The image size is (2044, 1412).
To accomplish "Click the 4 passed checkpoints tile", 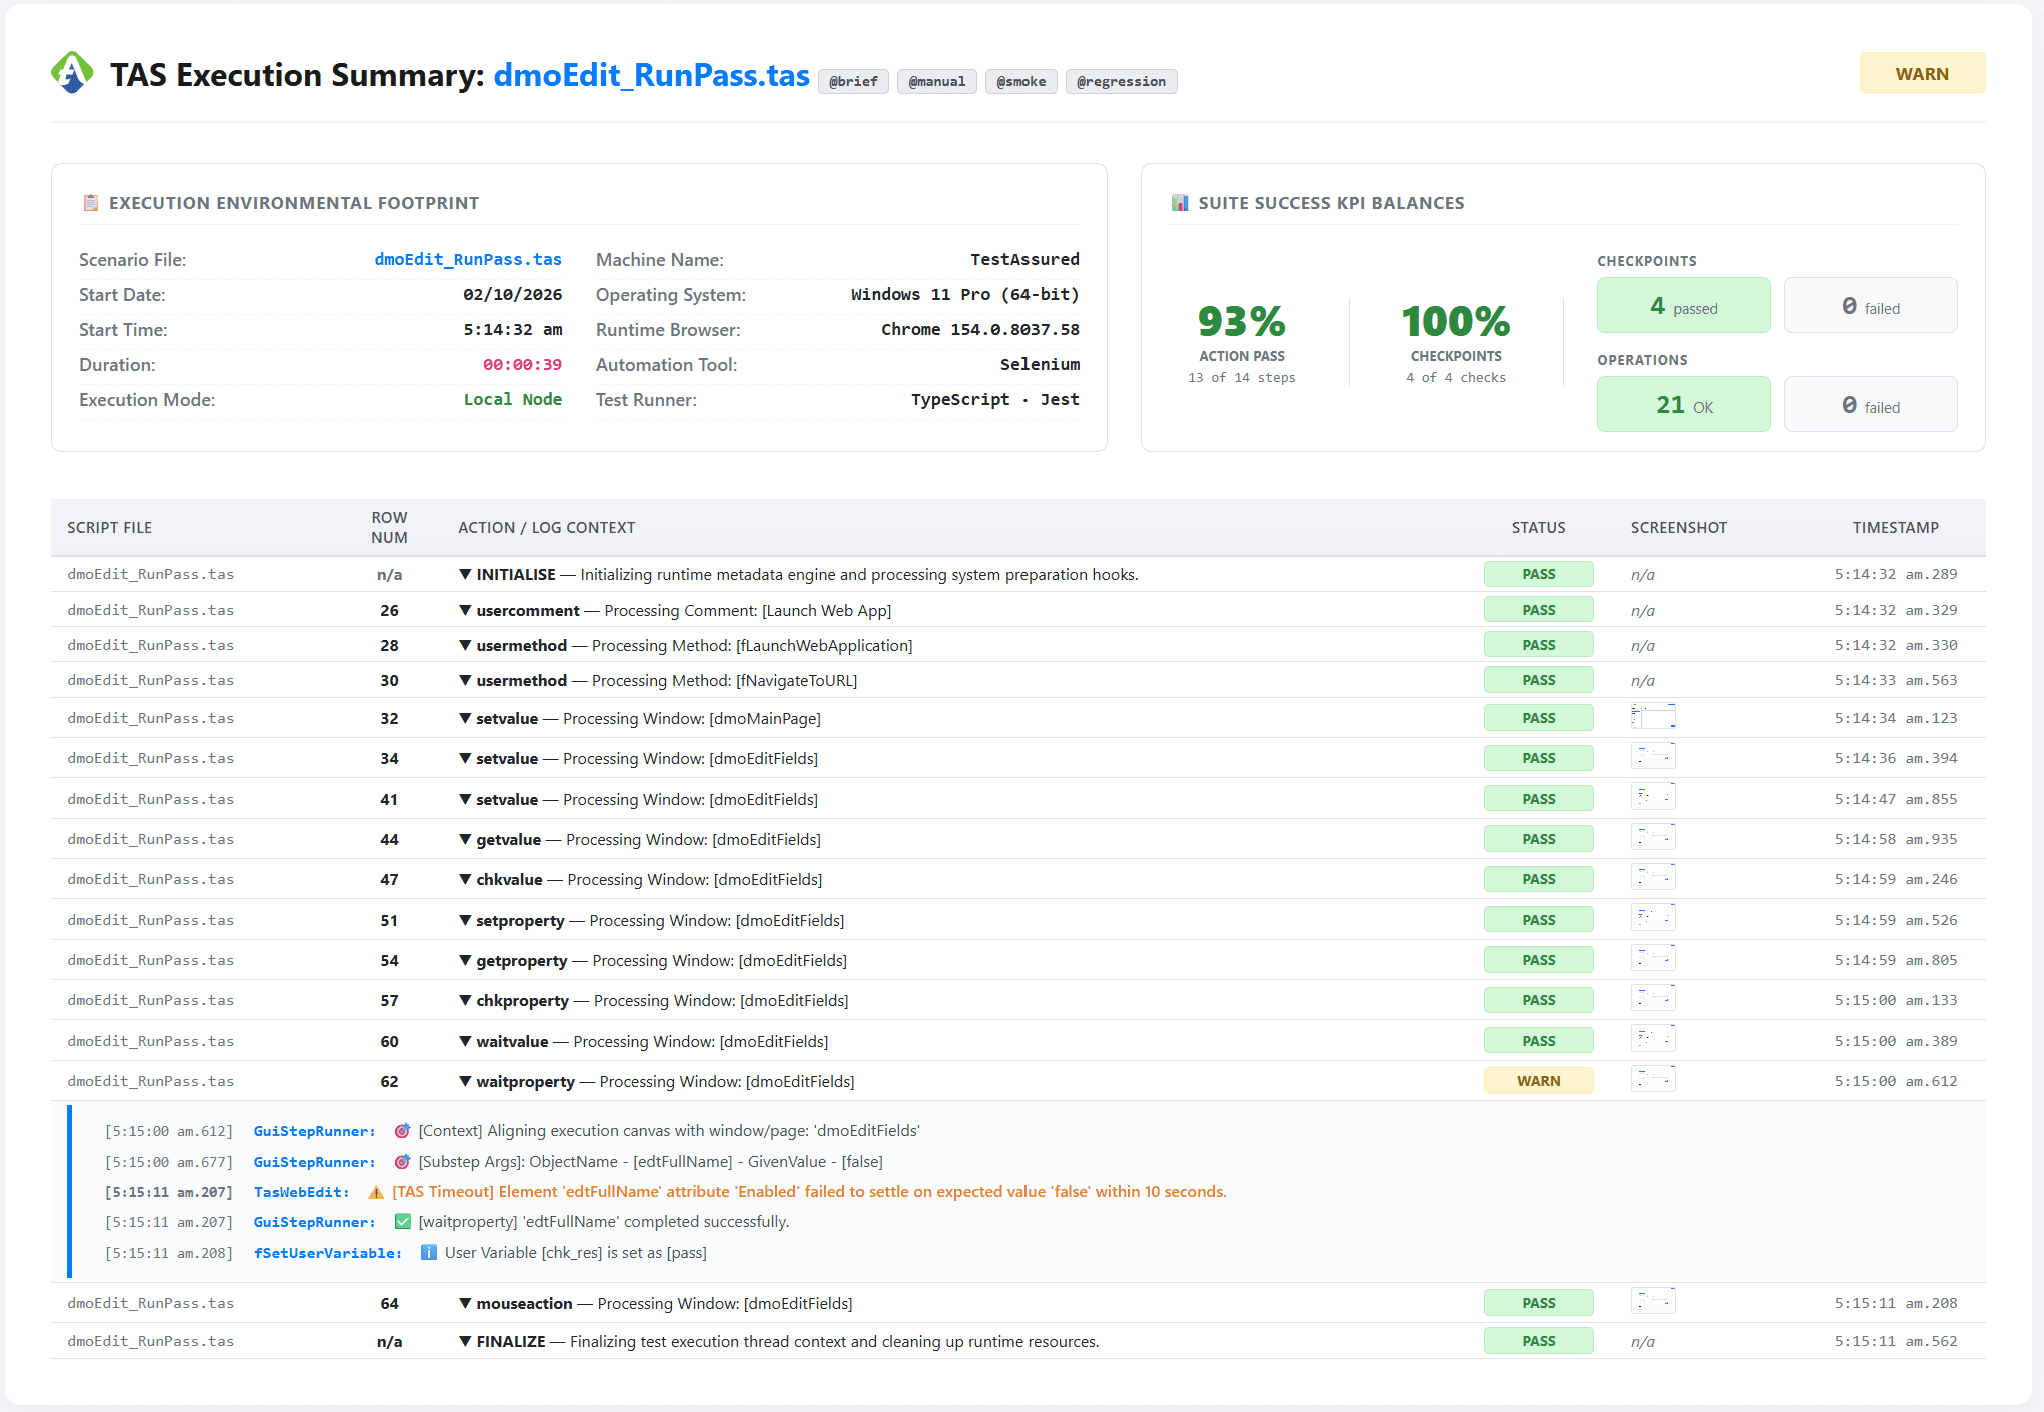I will coord(1683,305).
